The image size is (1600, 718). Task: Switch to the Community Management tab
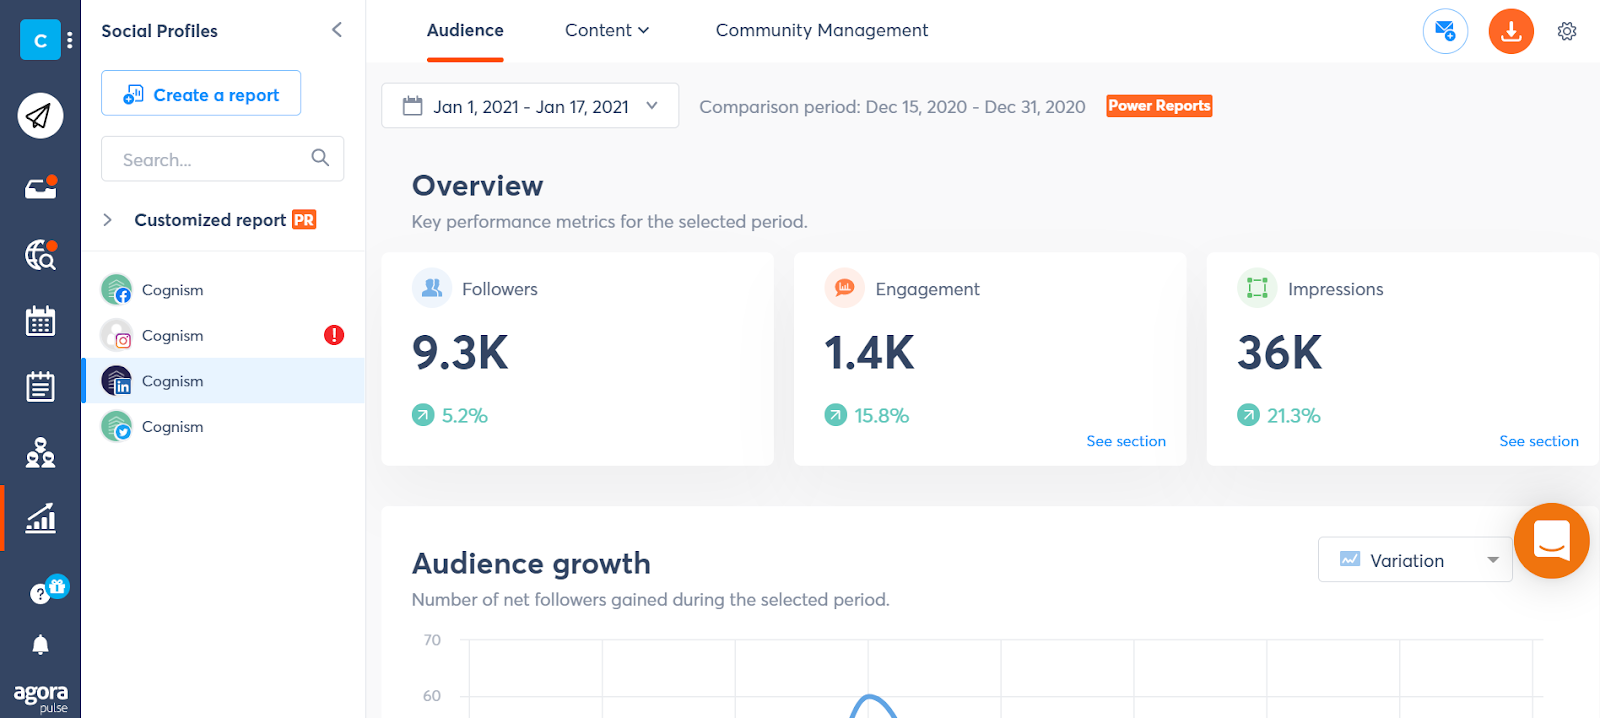(821, 30)
